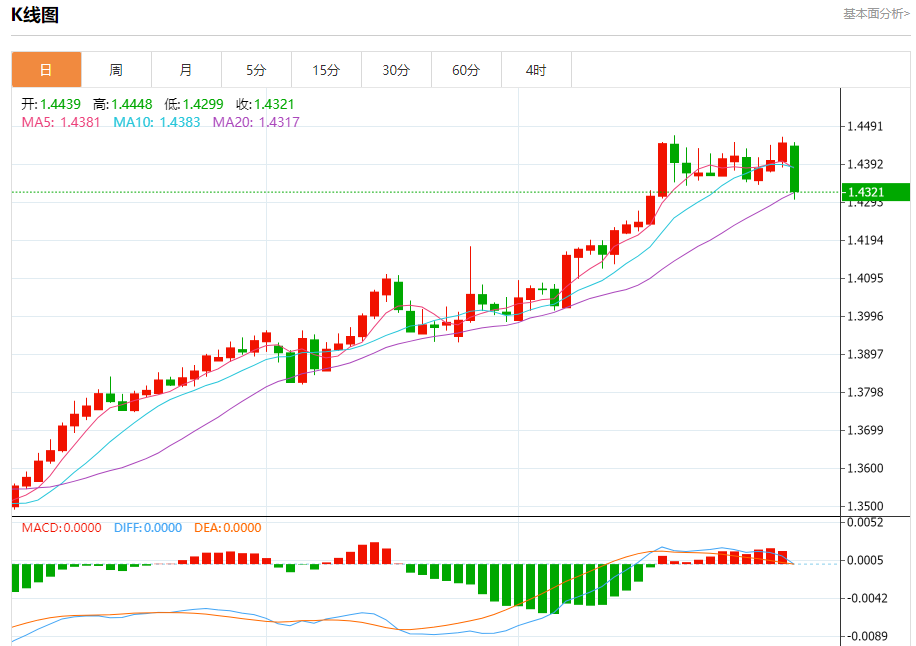Click the DEA:0.0000 label
The width and height of the screenshot is (916, 646).
[x=228, y=528]
